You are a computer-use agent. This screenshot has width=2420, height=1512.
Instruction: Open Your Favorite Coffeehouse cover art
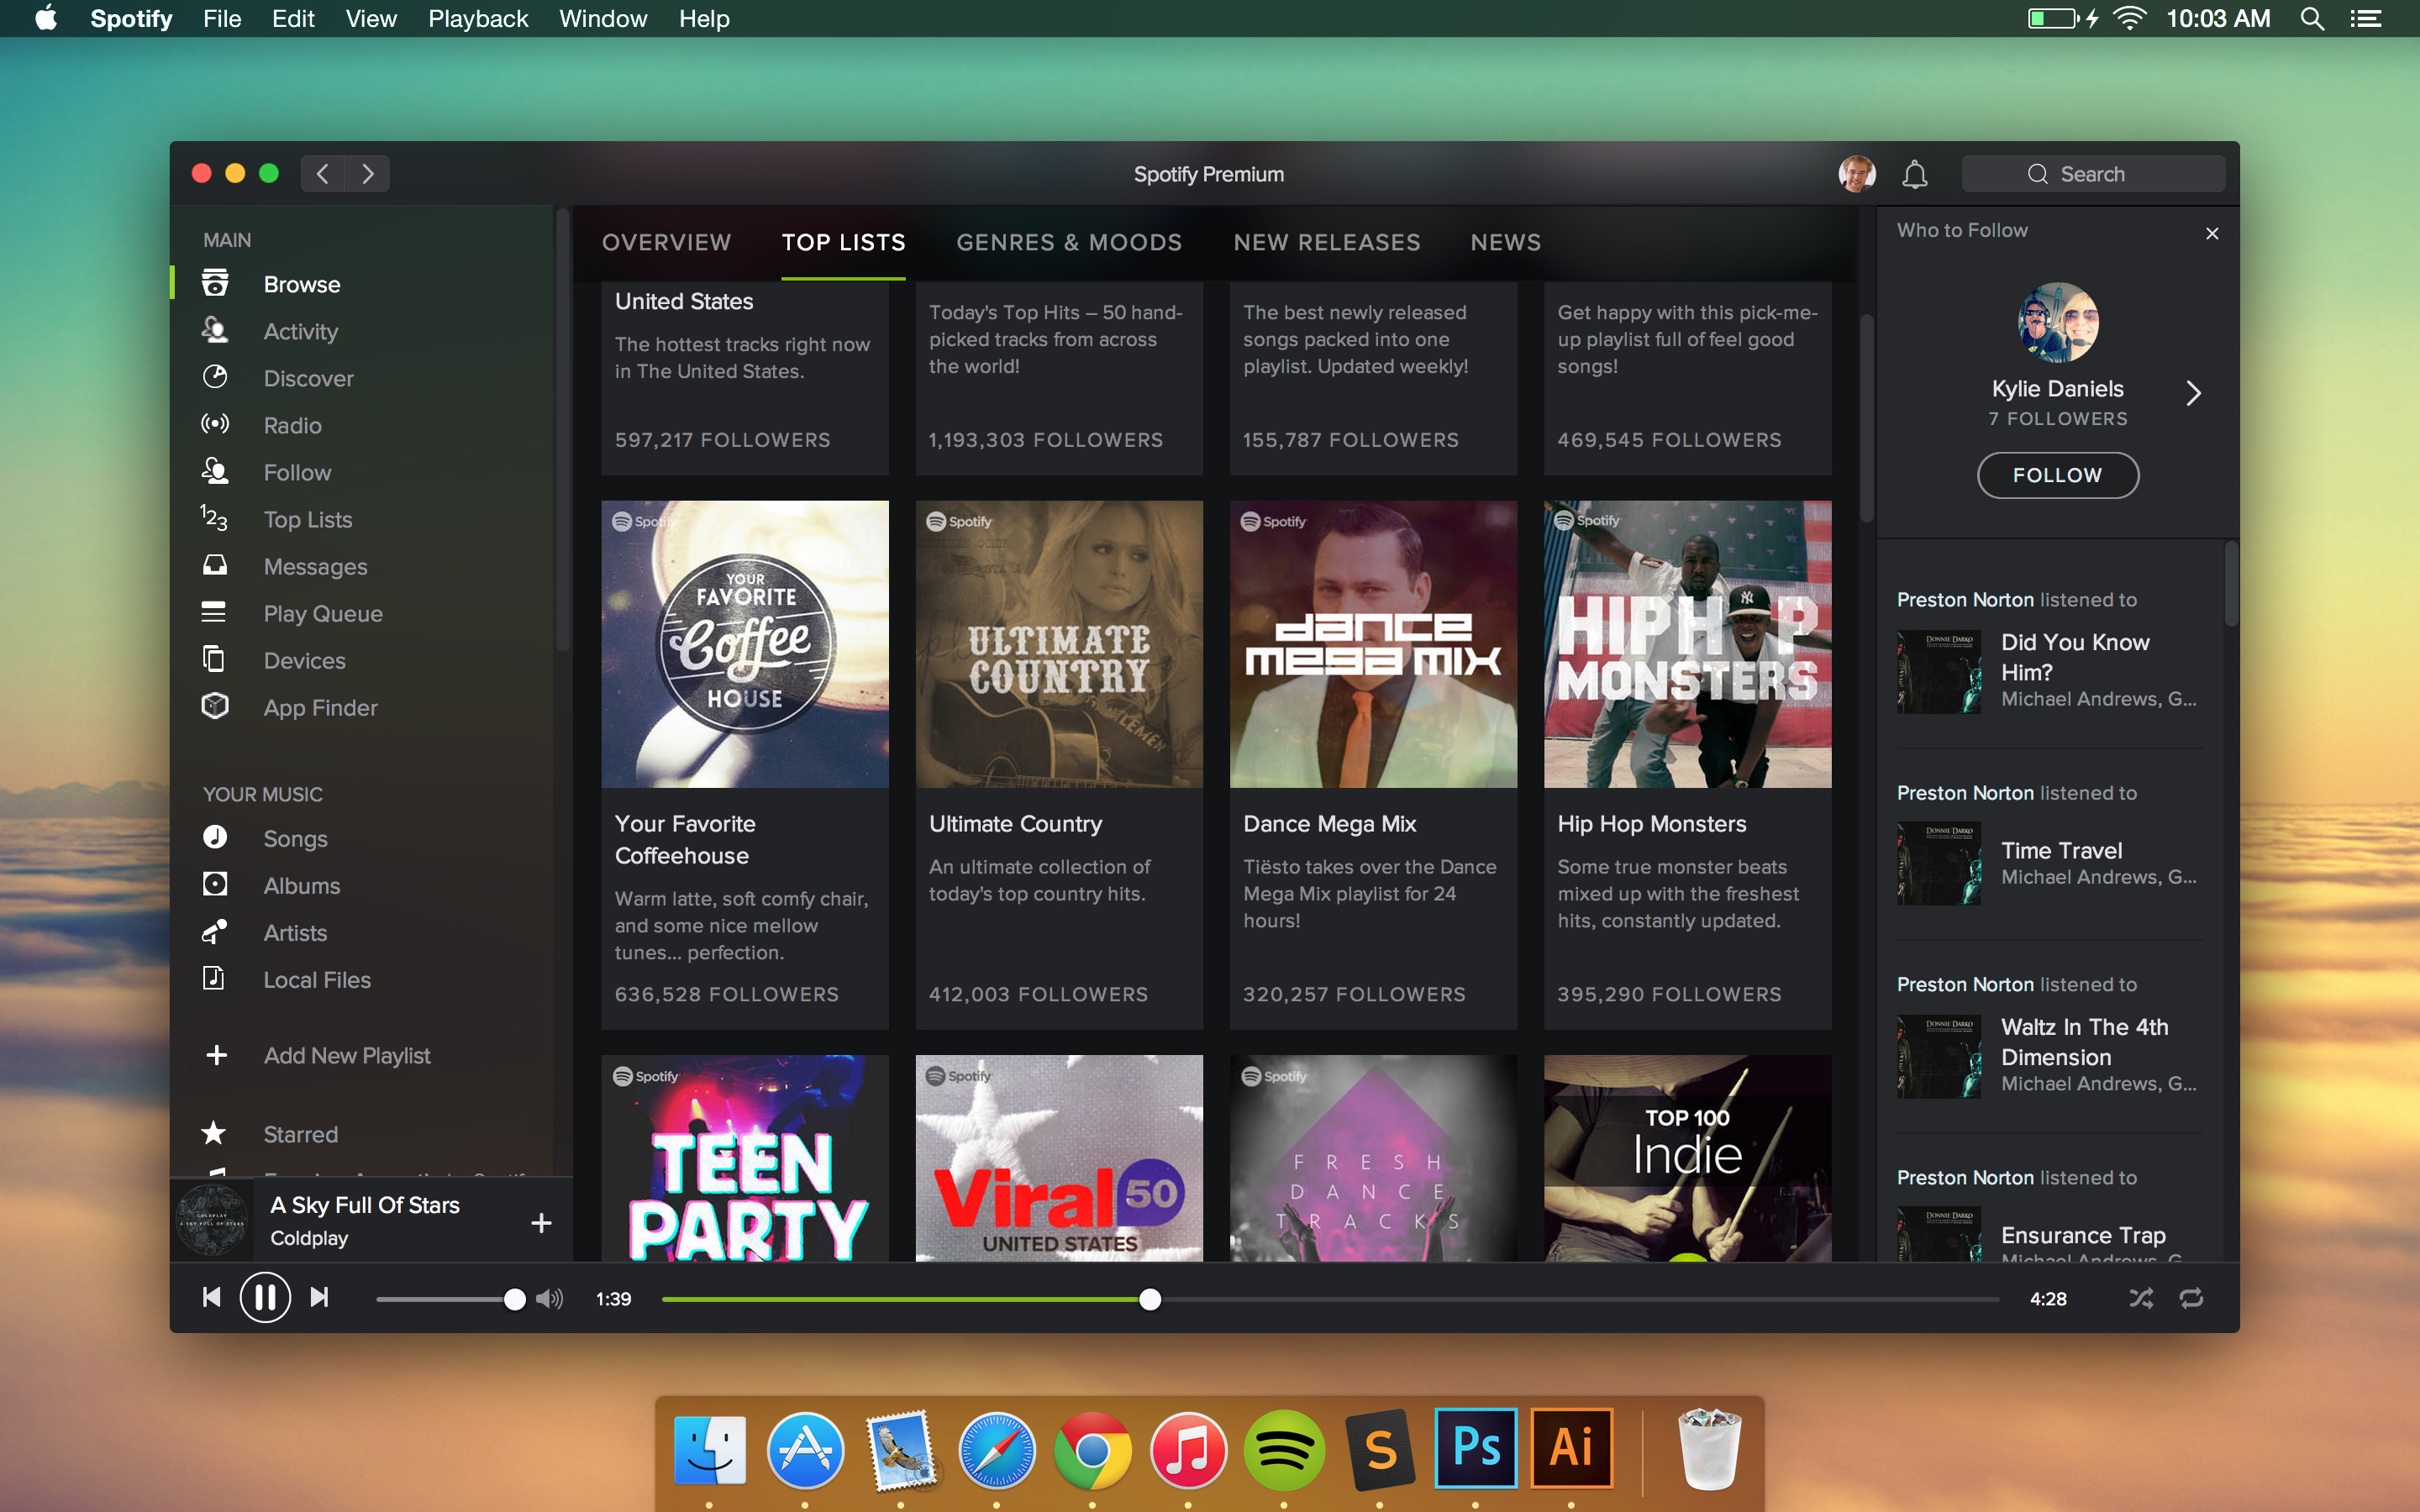(744, 644)
